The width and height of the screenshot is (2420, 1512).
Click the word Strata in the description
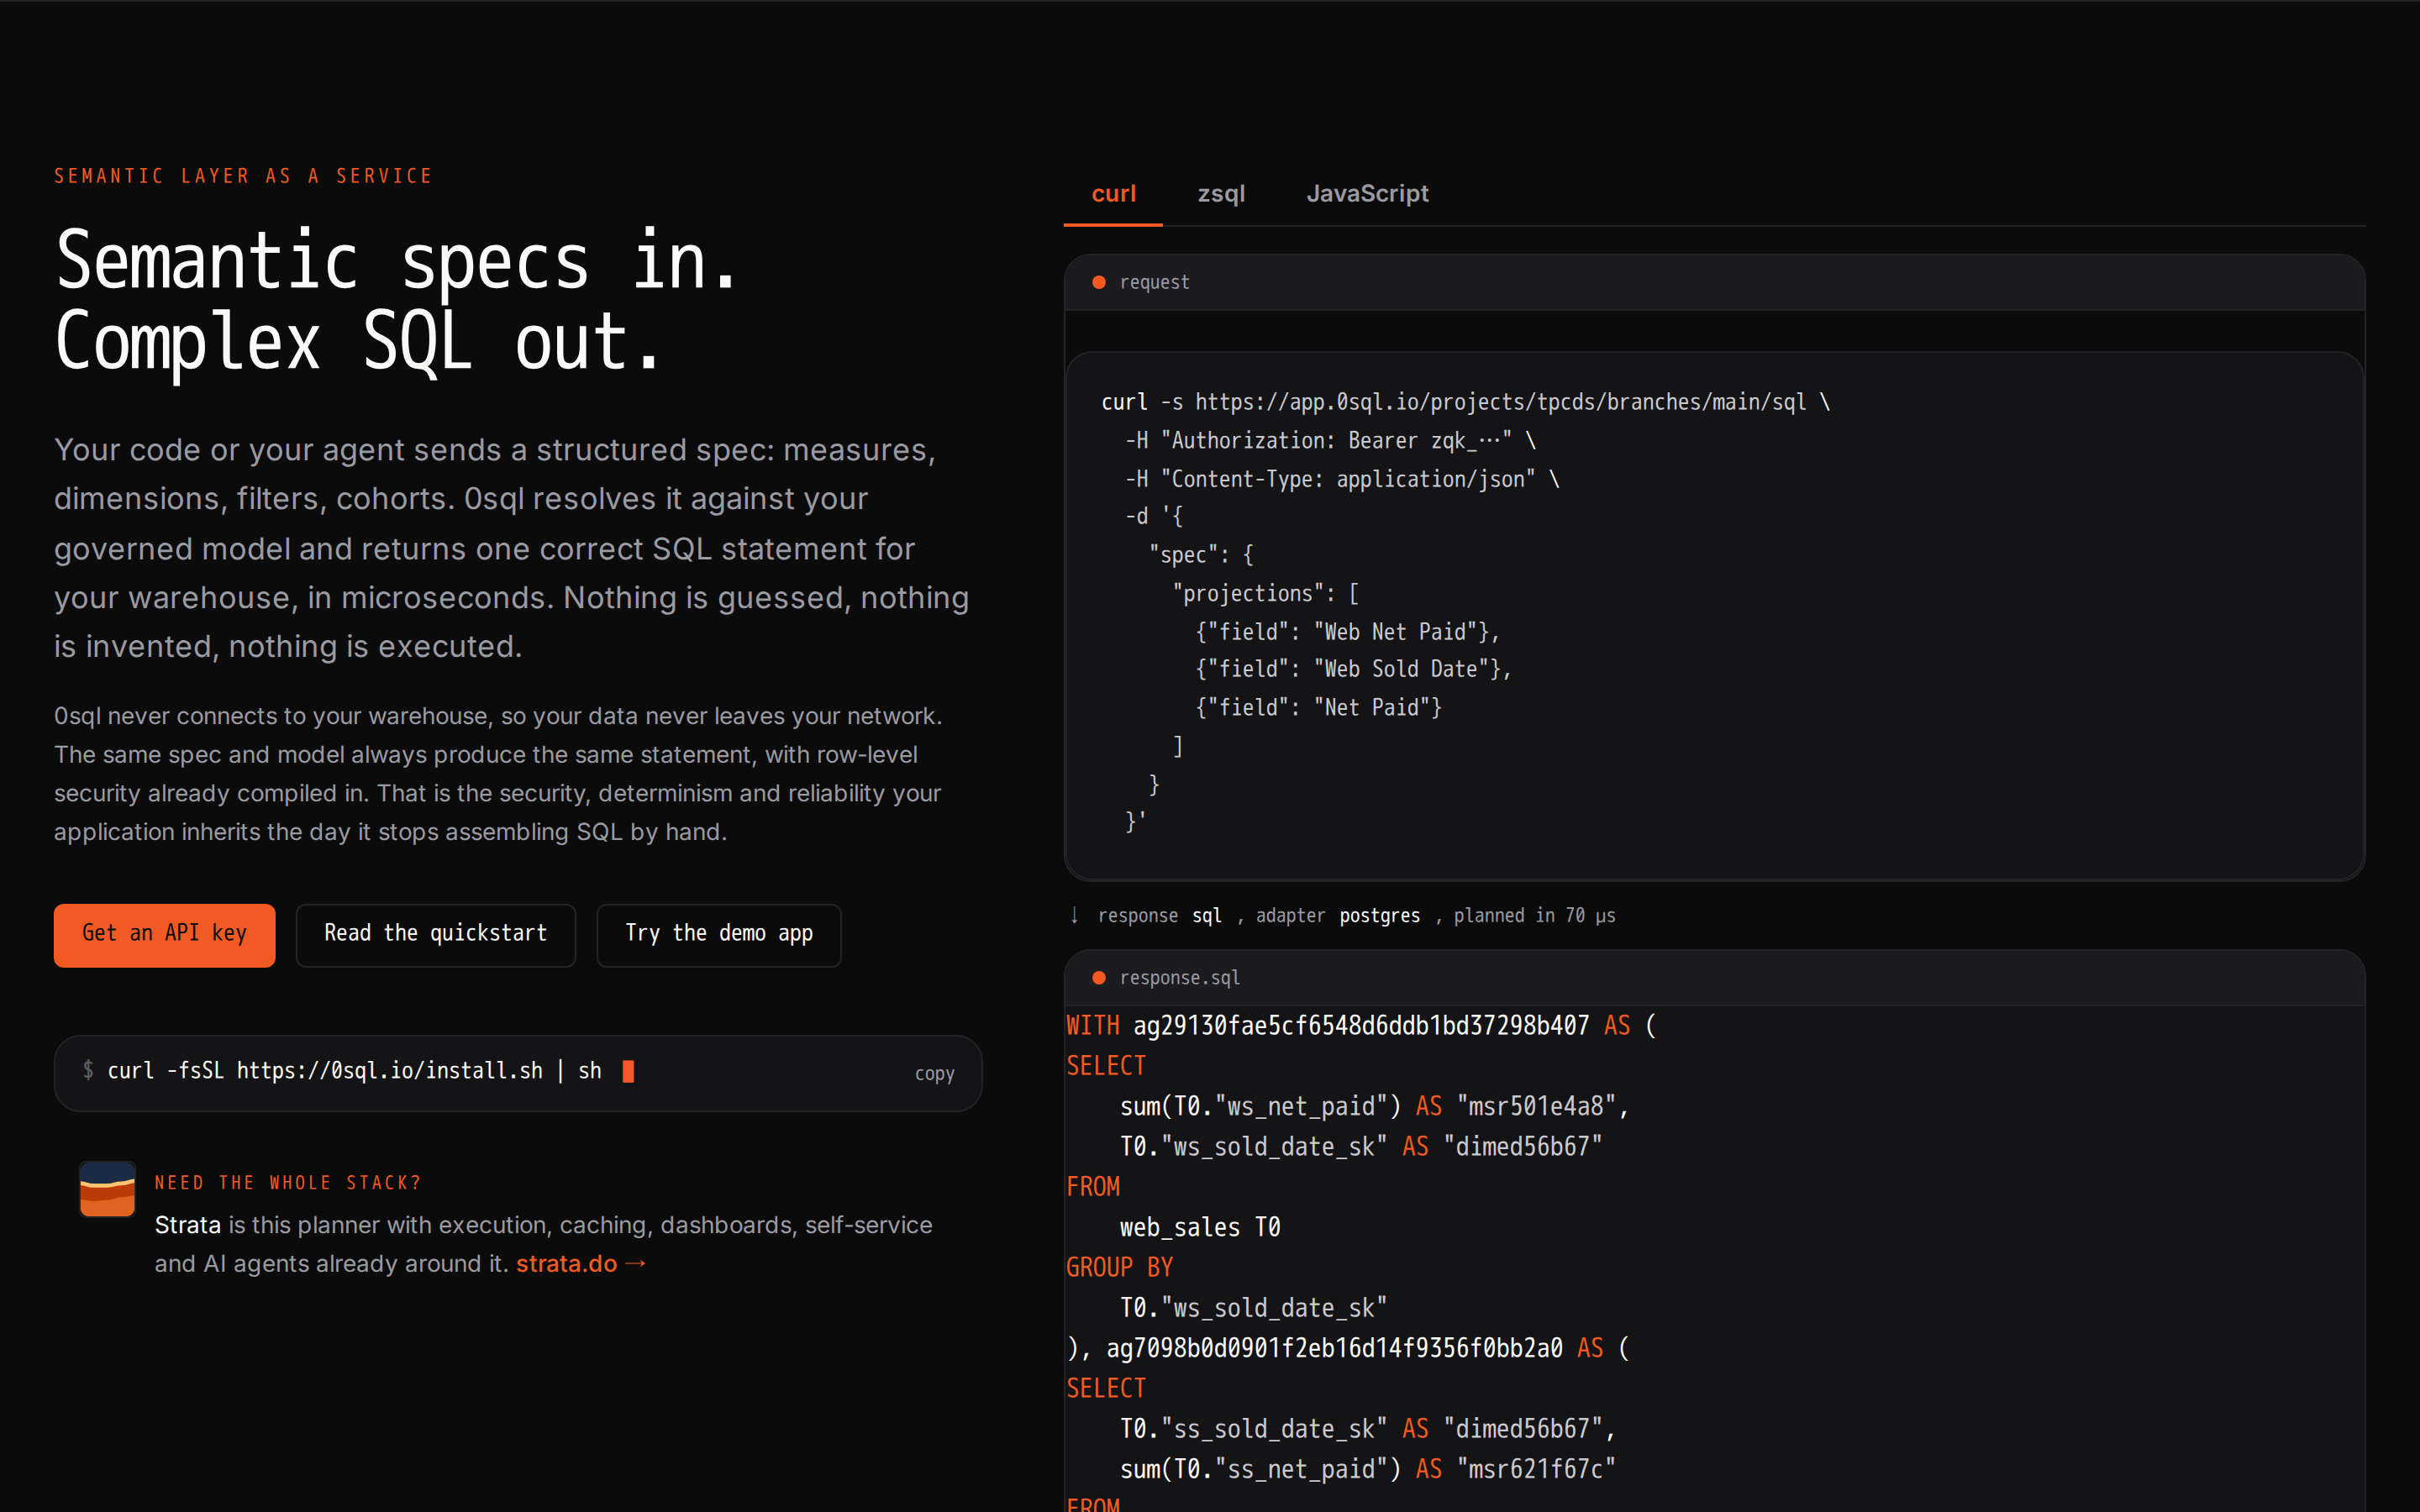(187, 1225)
